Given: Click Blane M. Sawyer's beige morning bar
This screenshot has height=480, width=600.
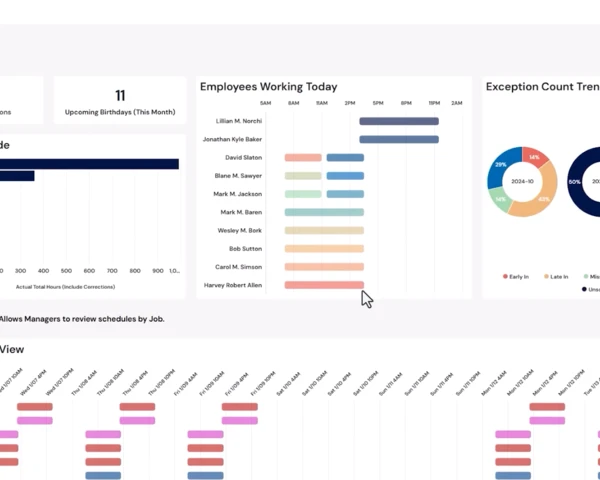Looking at the screenshot, I should (303, 176).
